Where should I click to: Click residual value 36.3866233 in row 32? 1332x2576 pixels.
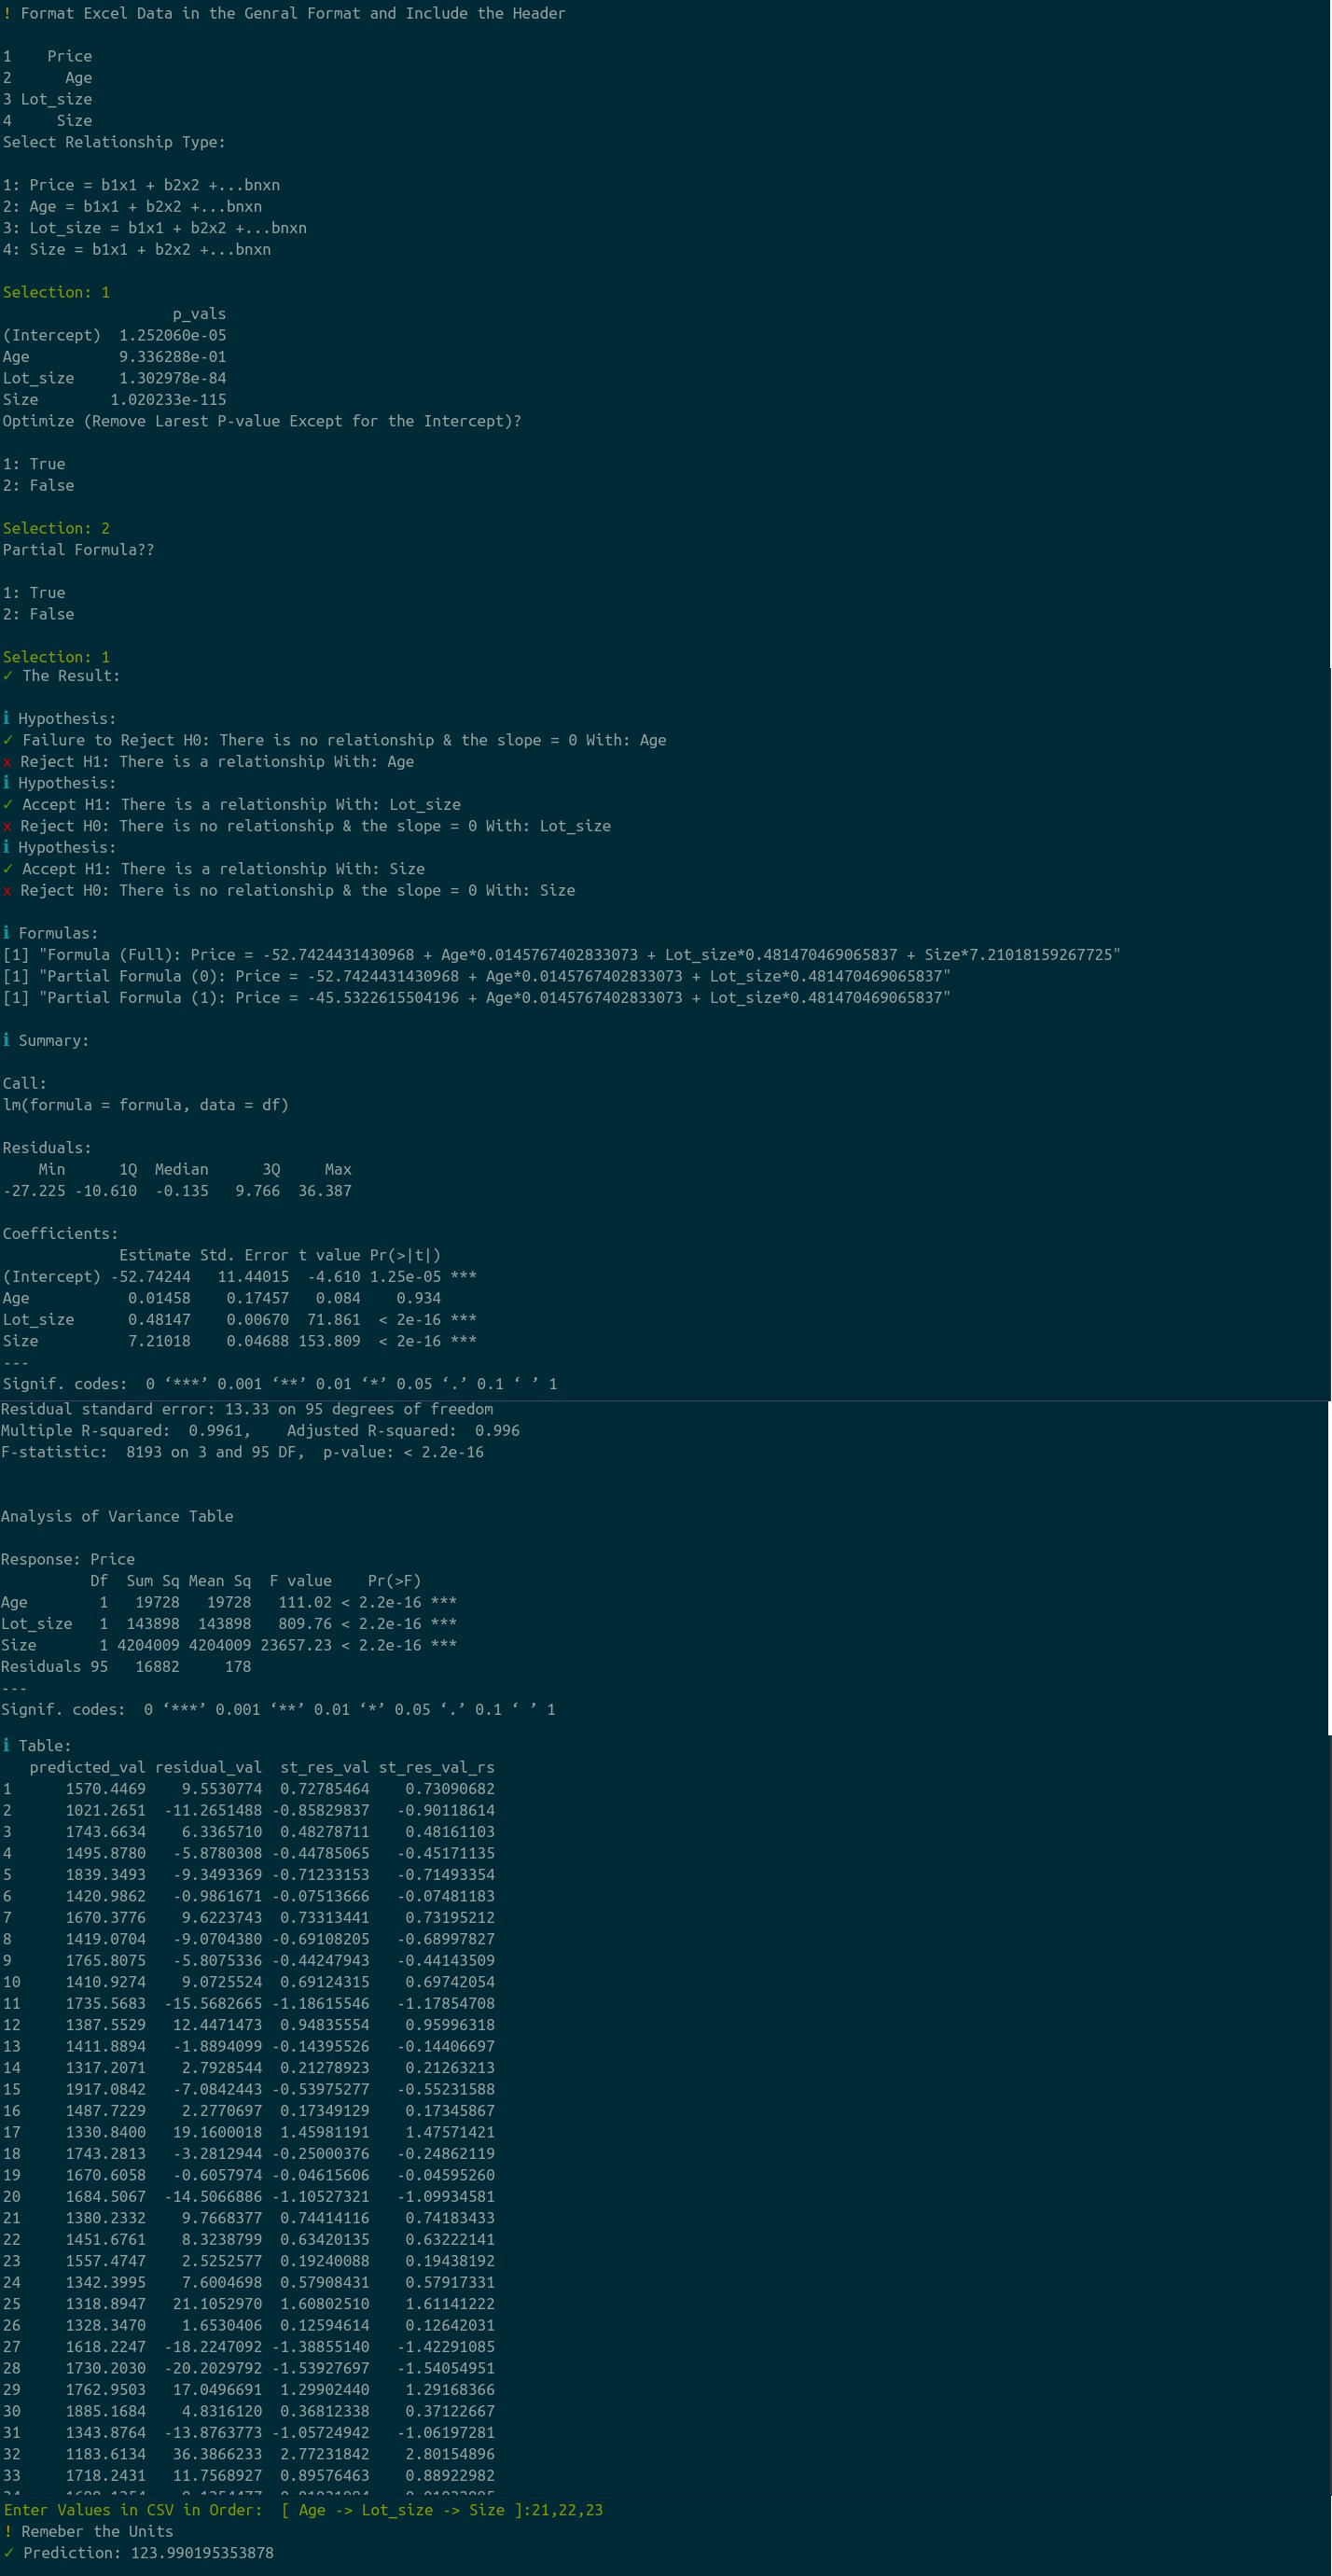[217, 2454]
